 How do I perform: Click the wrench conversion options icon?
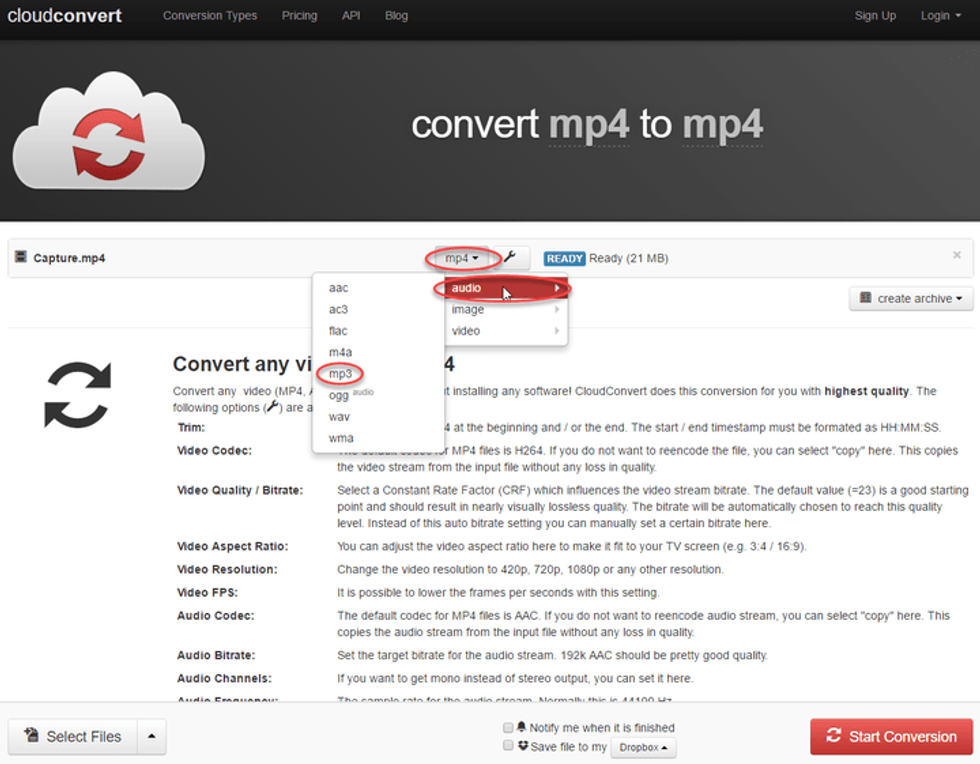click(x=511, y=257)
